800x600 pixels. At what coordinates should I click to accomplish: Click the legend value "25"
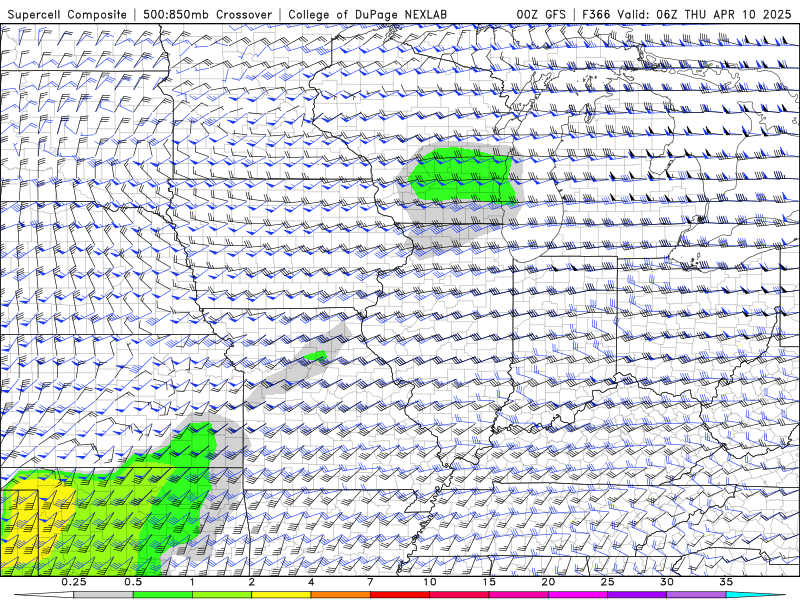(607, 582)
